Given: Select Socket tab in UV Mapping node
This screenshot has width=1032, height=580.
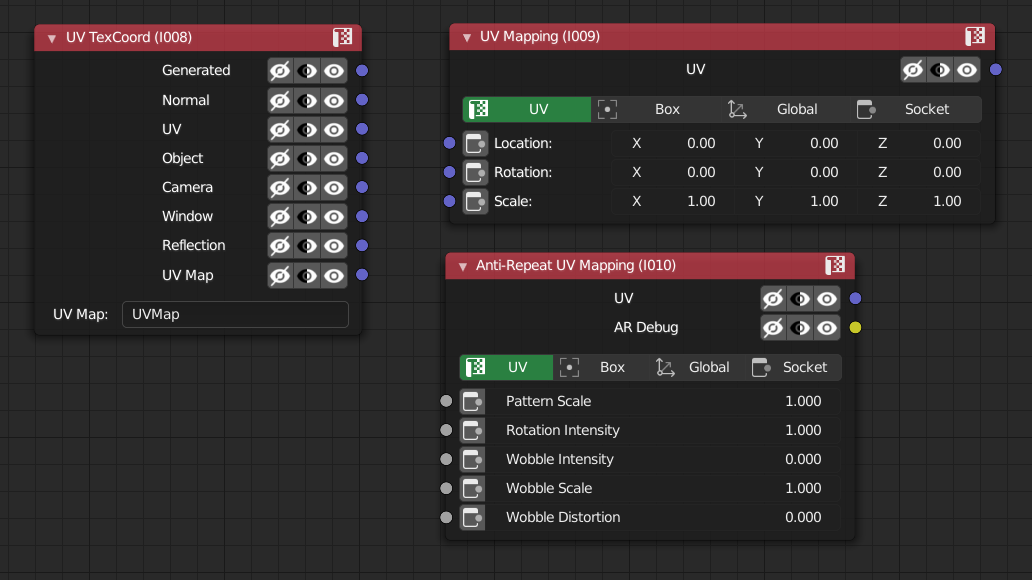Looking at the screenshot, I should pyautogui.click(x=916, y=109).
